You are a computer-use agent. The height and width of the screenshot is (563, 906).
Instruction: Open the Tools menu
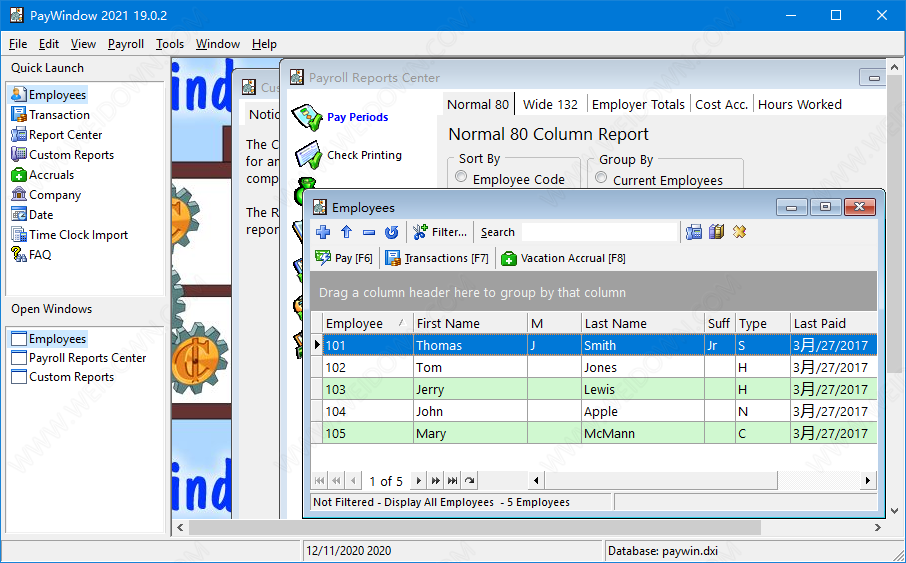tap(170, 44)
